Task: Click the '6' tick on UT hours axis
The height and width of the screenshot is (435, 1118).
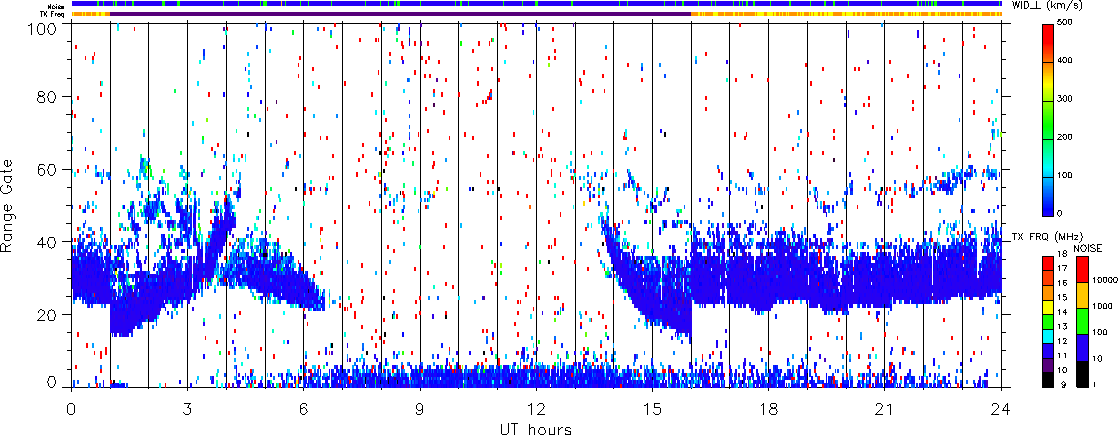Action: [x=304, y=410]
